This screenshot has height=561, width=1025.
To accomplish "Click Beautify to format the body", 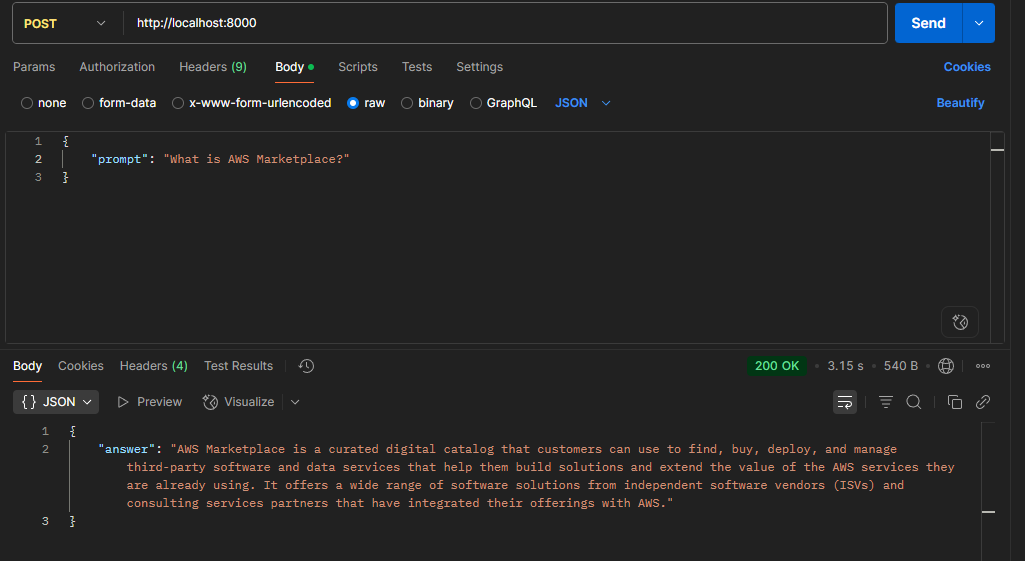I will 960,103.
